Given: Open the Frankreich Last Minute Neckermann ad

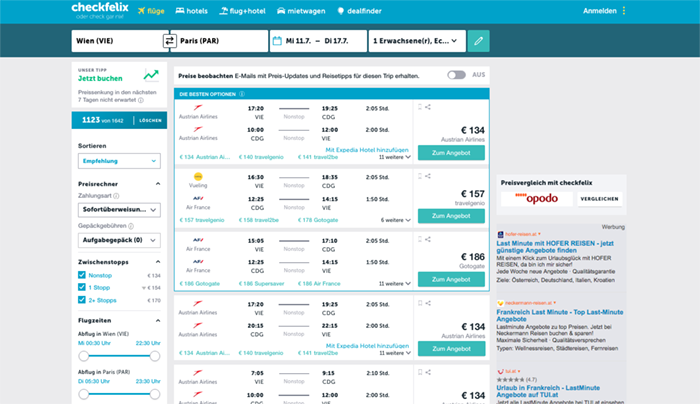Looking at the screenshot, I should tap(560, 316).
